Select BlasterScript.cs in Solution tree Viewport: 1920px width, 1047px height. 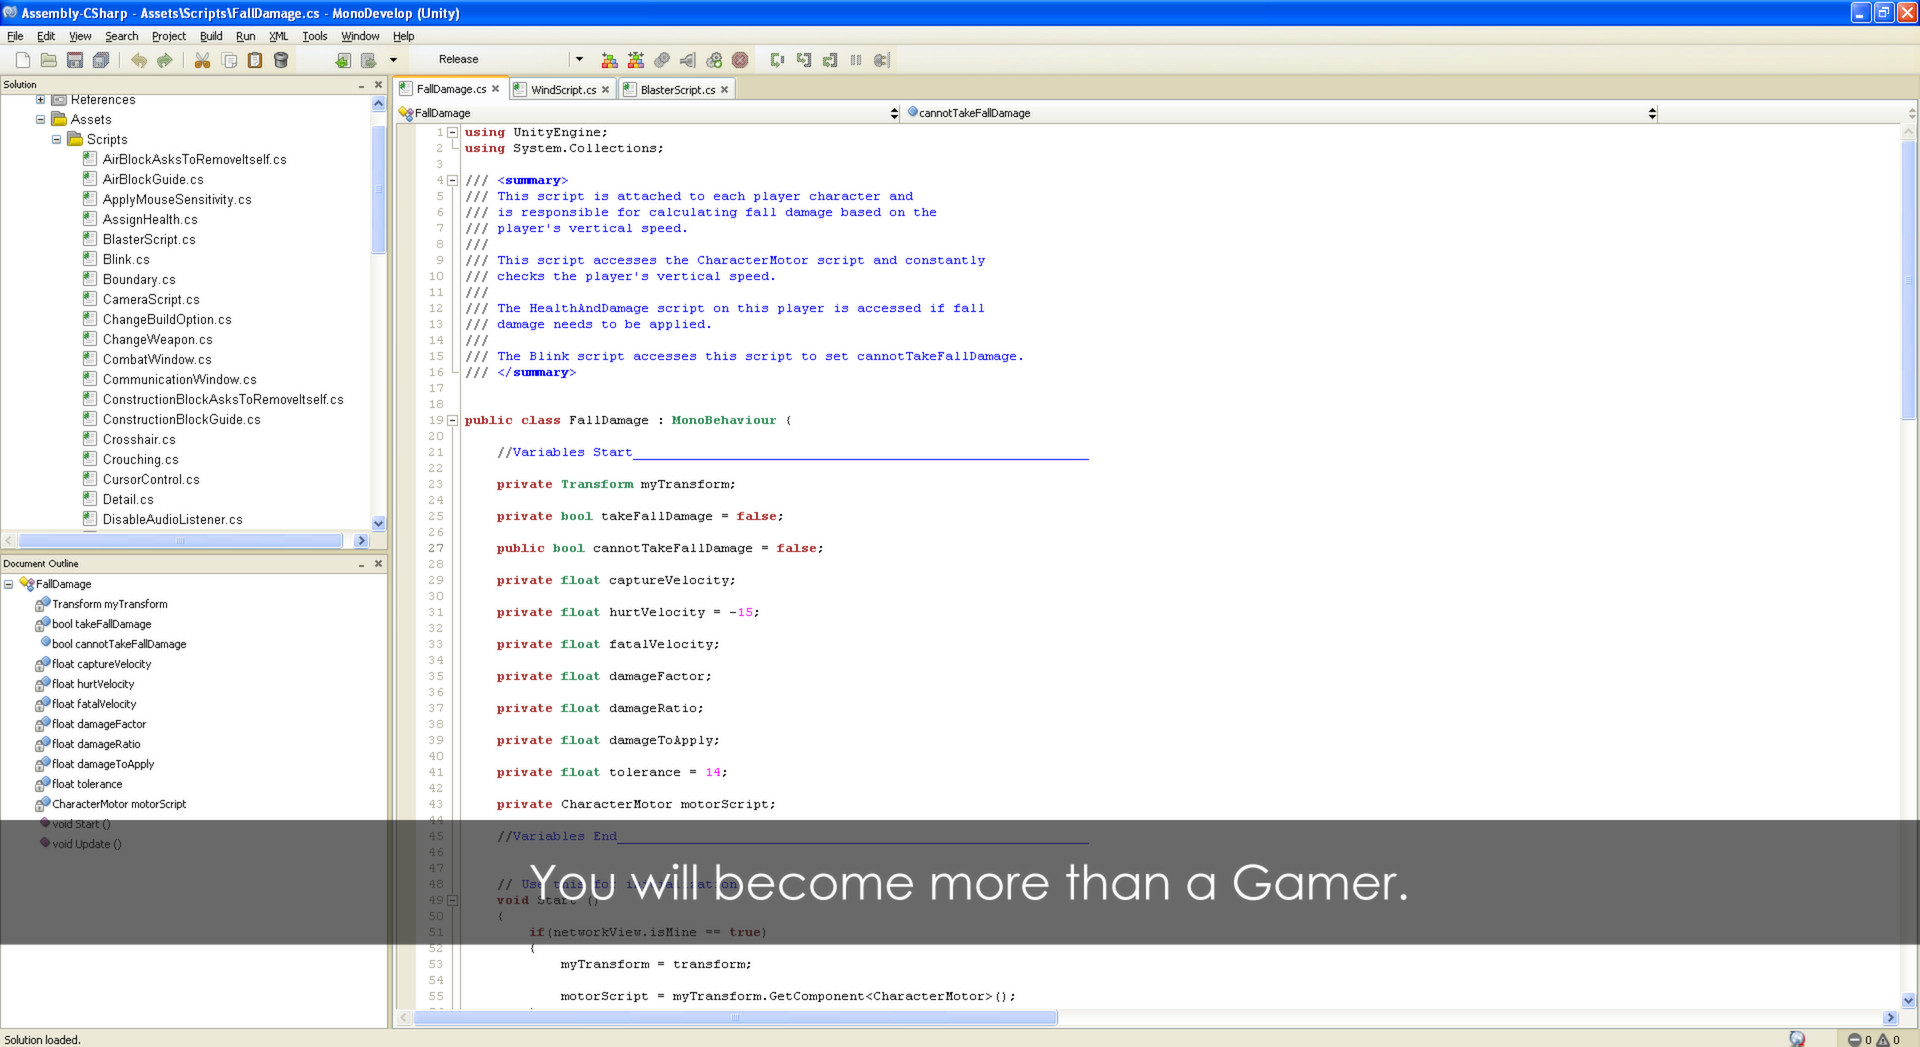click(149, 240)
